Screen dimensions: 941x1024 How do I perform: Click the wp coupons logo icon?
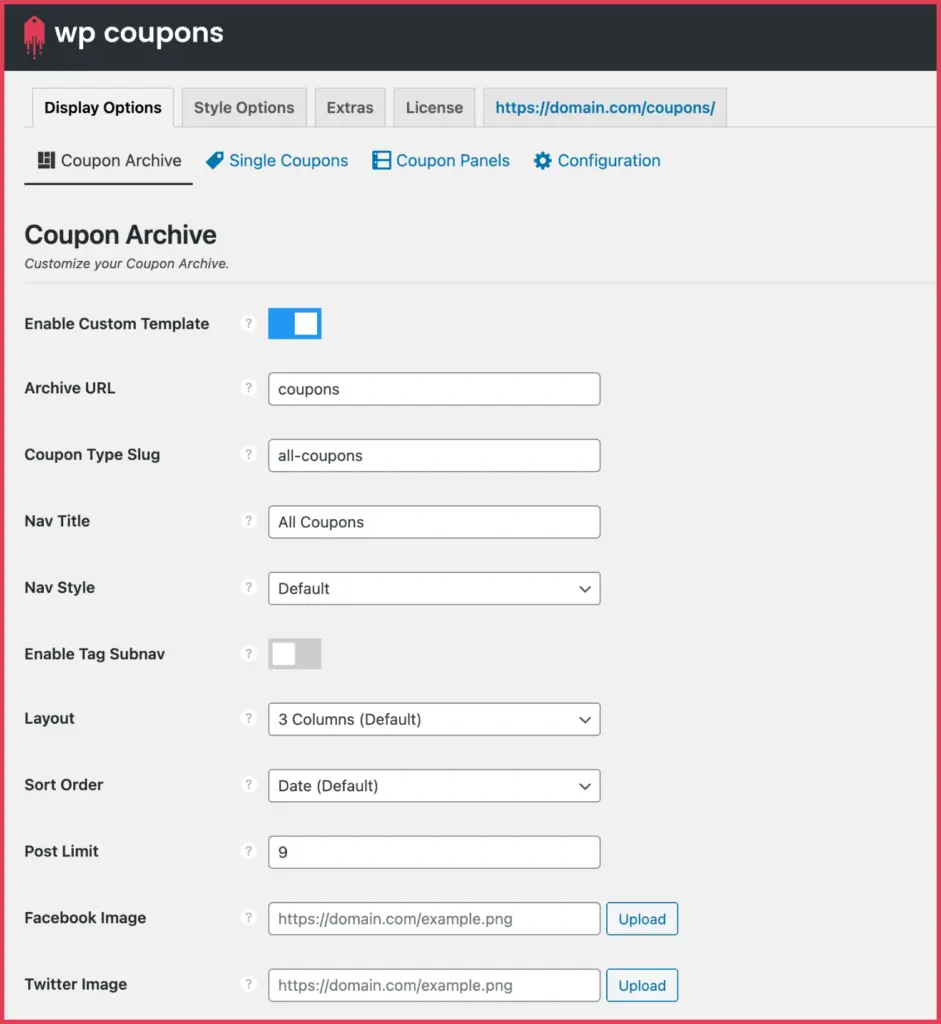tap(34, 35)
